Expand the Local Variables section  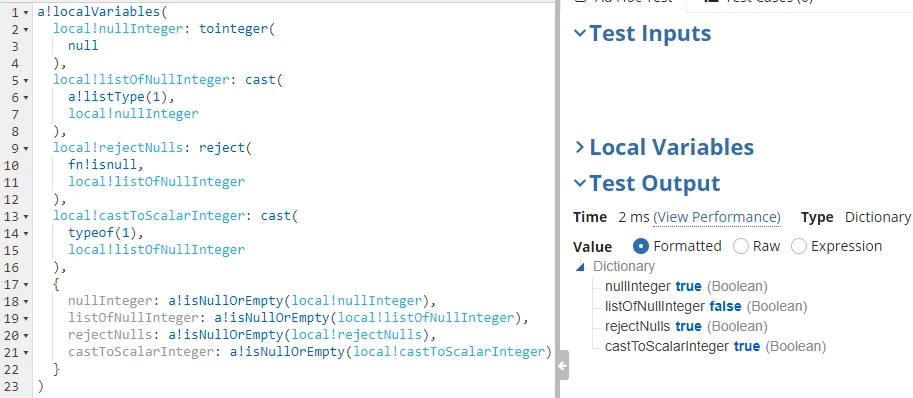tap(579, 147)
